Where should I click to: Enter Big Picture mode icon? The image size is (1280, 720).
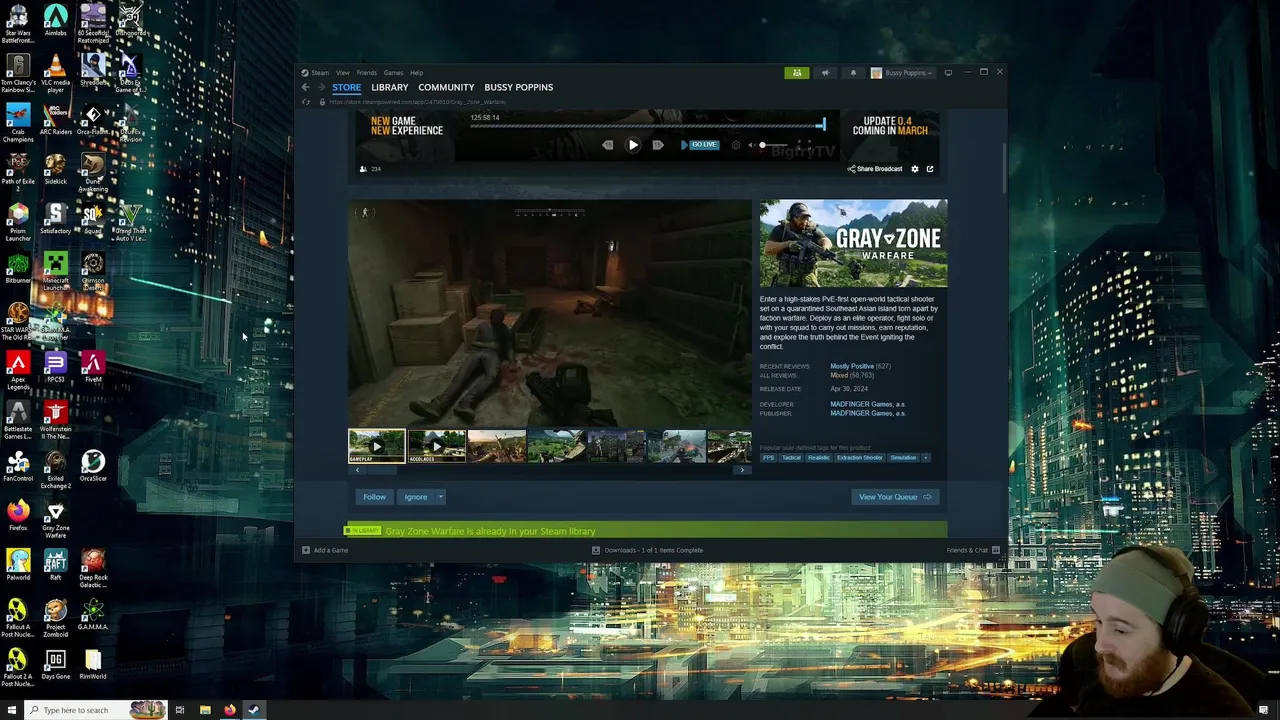click(x=948, y=72)
